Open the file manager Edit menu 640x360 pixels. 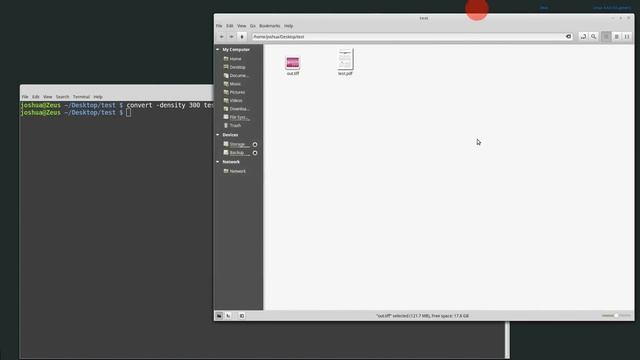(x=230, y=26)
